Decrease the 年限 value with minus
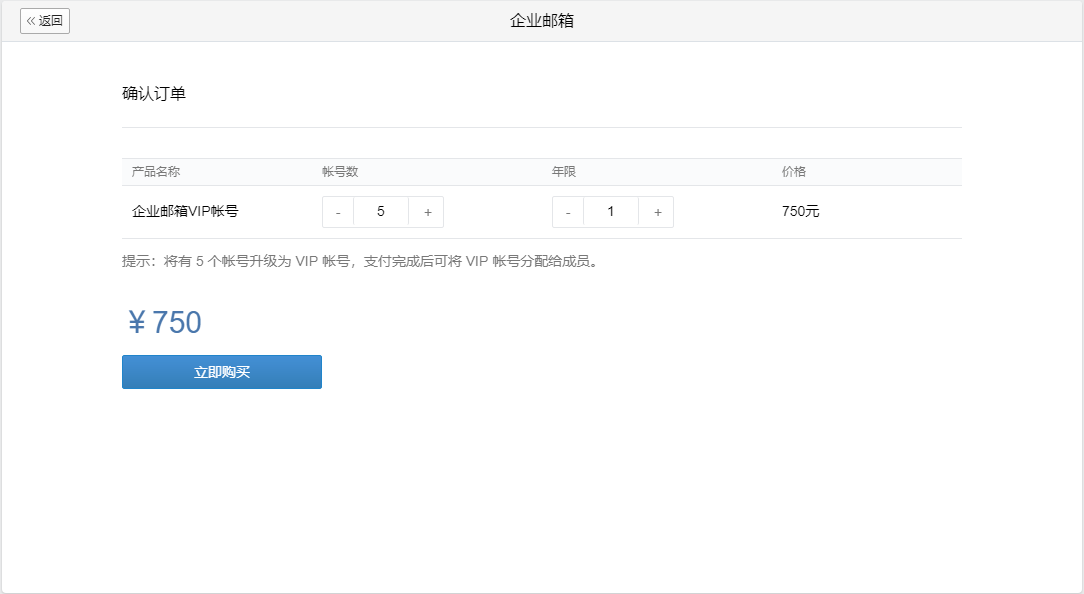Viewport: 1084px width, 594px height. click(x=568, y=212)
